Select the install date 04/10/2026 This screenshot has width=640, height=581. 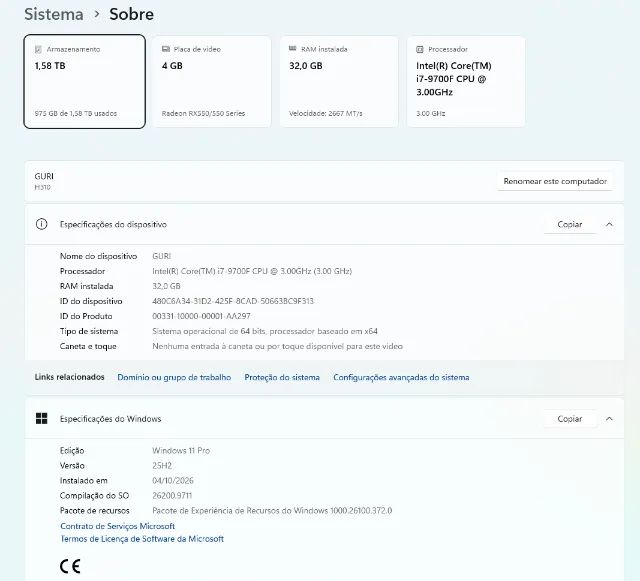[x=173, y=481]
